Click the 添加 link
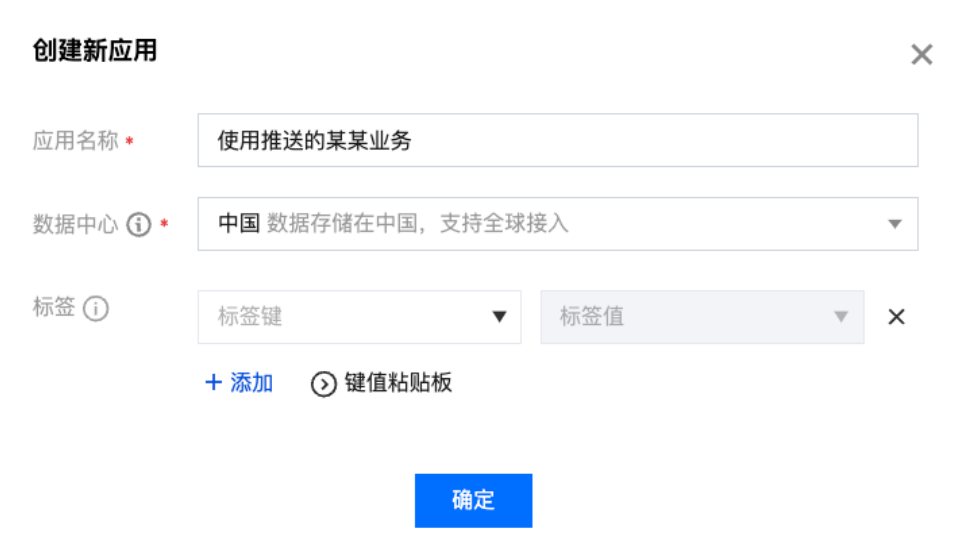The width and height of the screenshot is (965, 551). (x=251, y=383)
